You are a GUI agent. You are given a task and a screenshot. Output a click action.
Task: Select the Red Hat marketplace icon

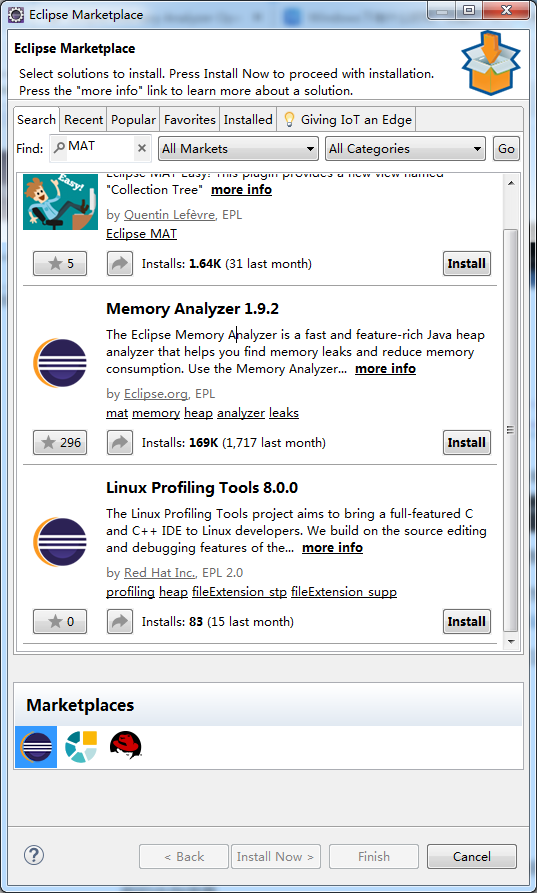point(125,745)
